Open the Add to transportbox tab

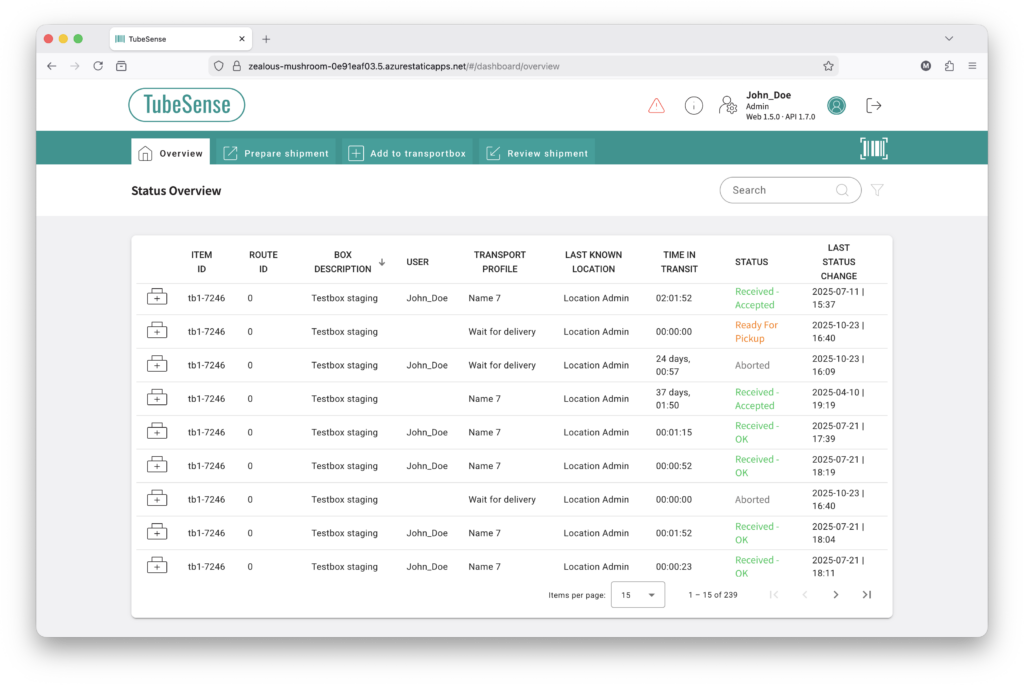click(405, 153)
